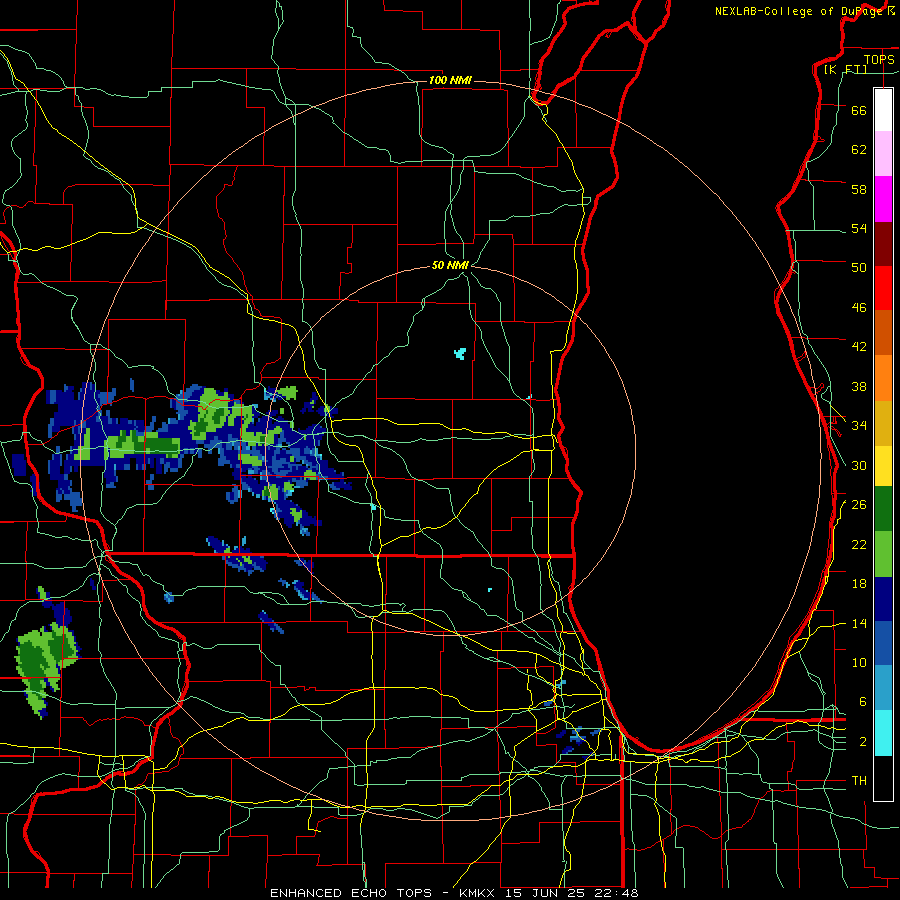Click the 'TOPS' legend heading
Image resolution: width=900 pixels, height=900 pixels.
pyautogui.click(x=879, y=59)
